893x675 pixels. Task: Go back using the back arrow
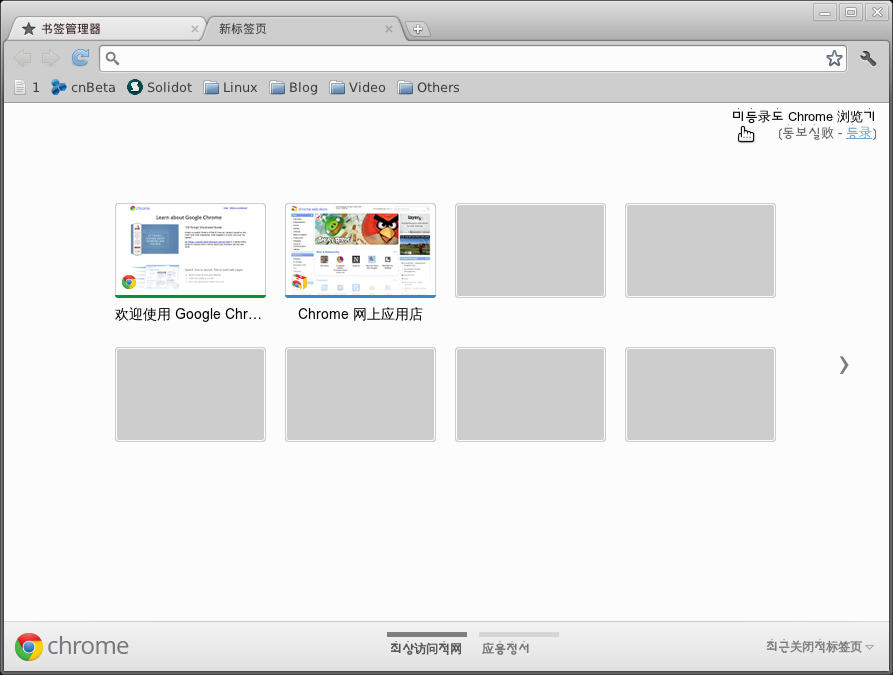click(22, 58)
